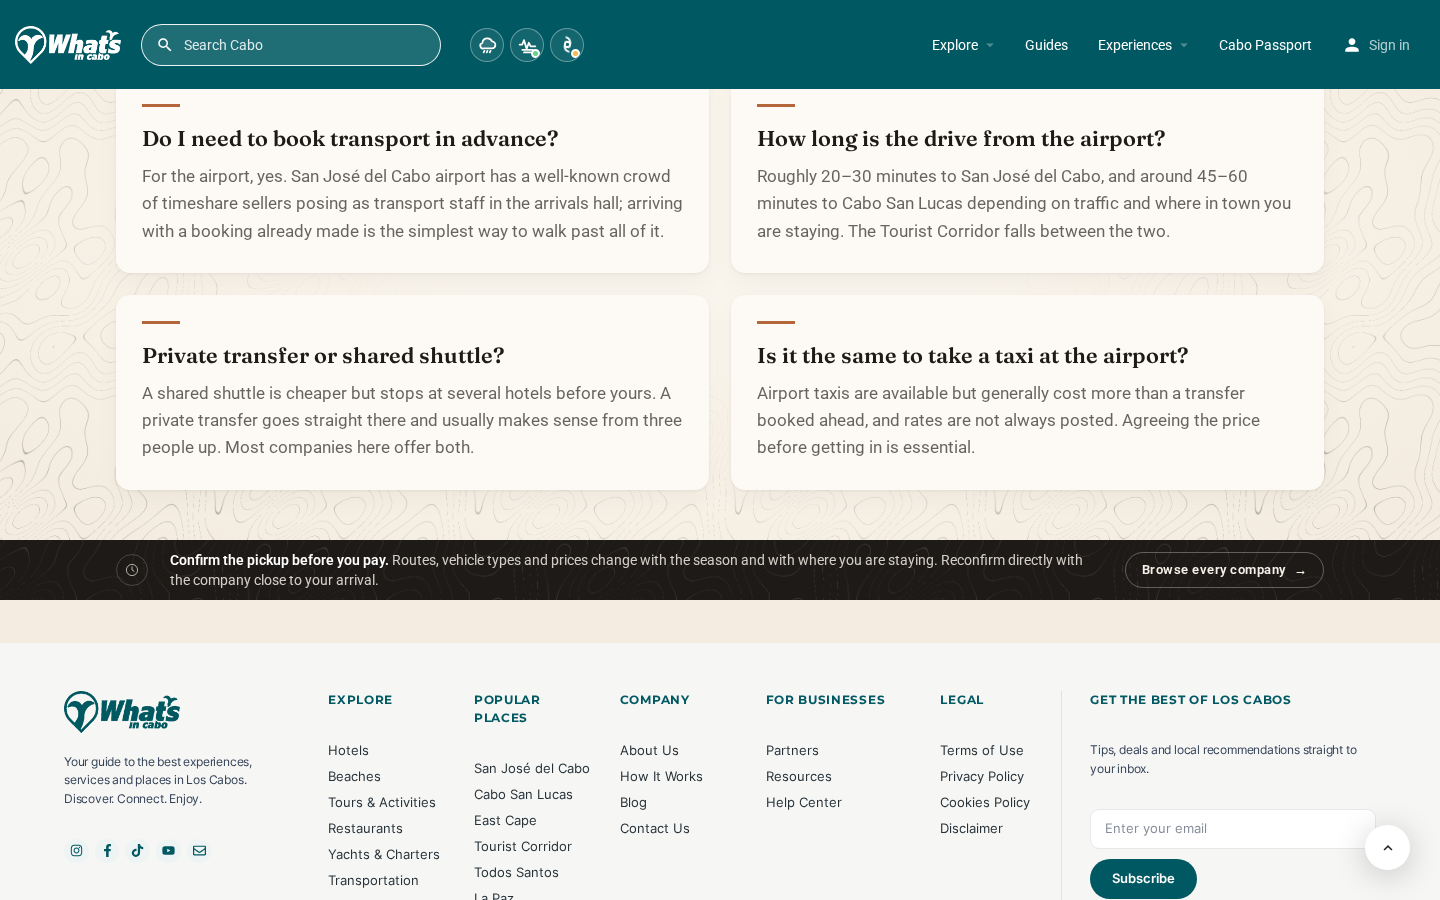Click the Subscribe button
The width and height of the screenshot is (1440, 900).
[x=1143, y=879]
